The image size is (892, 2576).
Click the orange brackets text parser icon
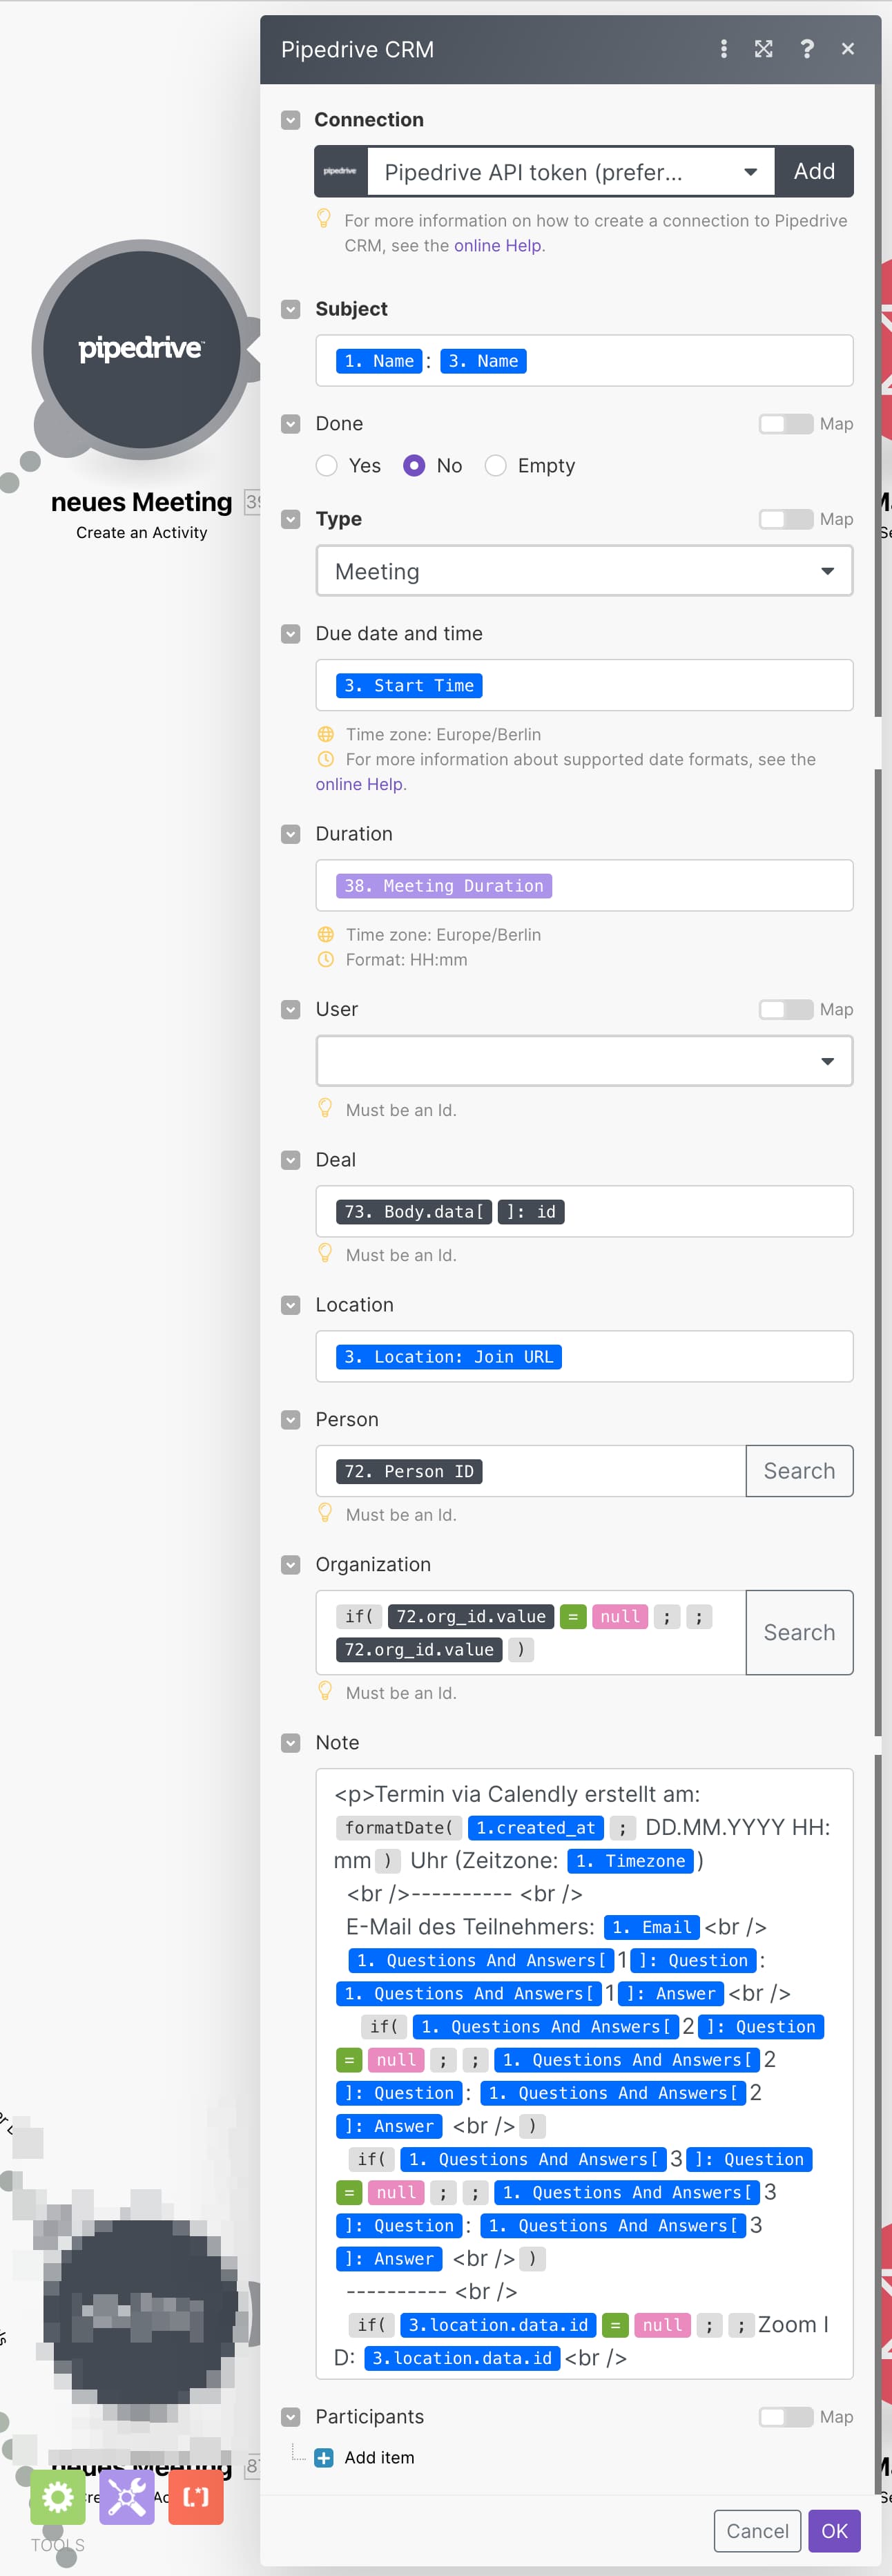[x=196, y=2496]
